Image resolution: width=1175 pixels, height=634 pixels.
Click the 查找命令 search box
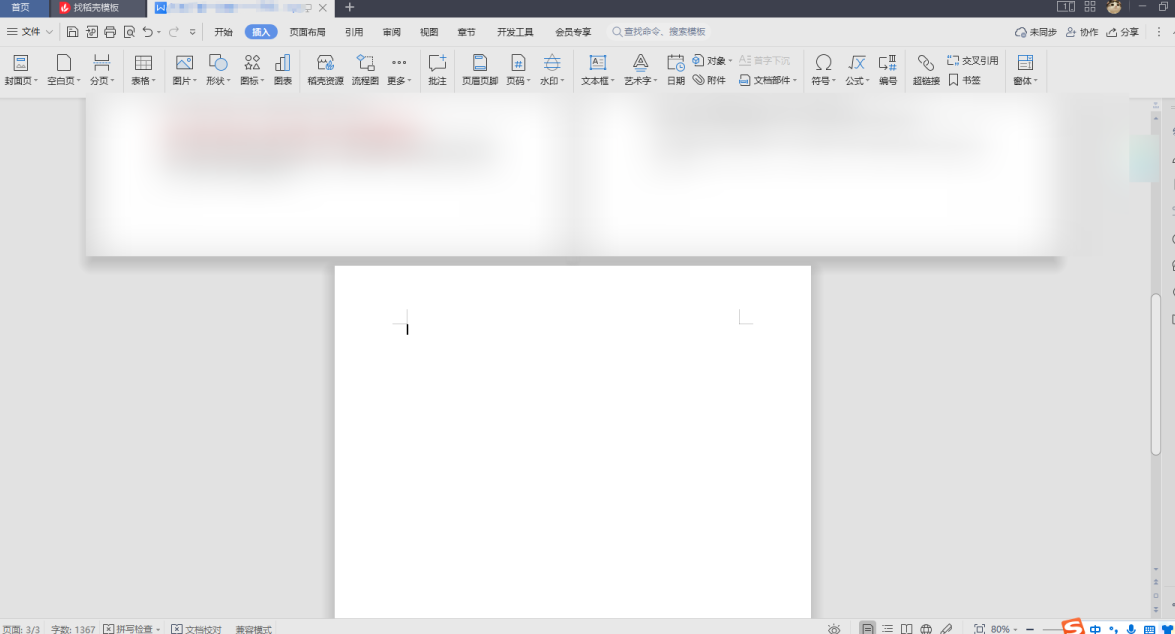point(664,32)
